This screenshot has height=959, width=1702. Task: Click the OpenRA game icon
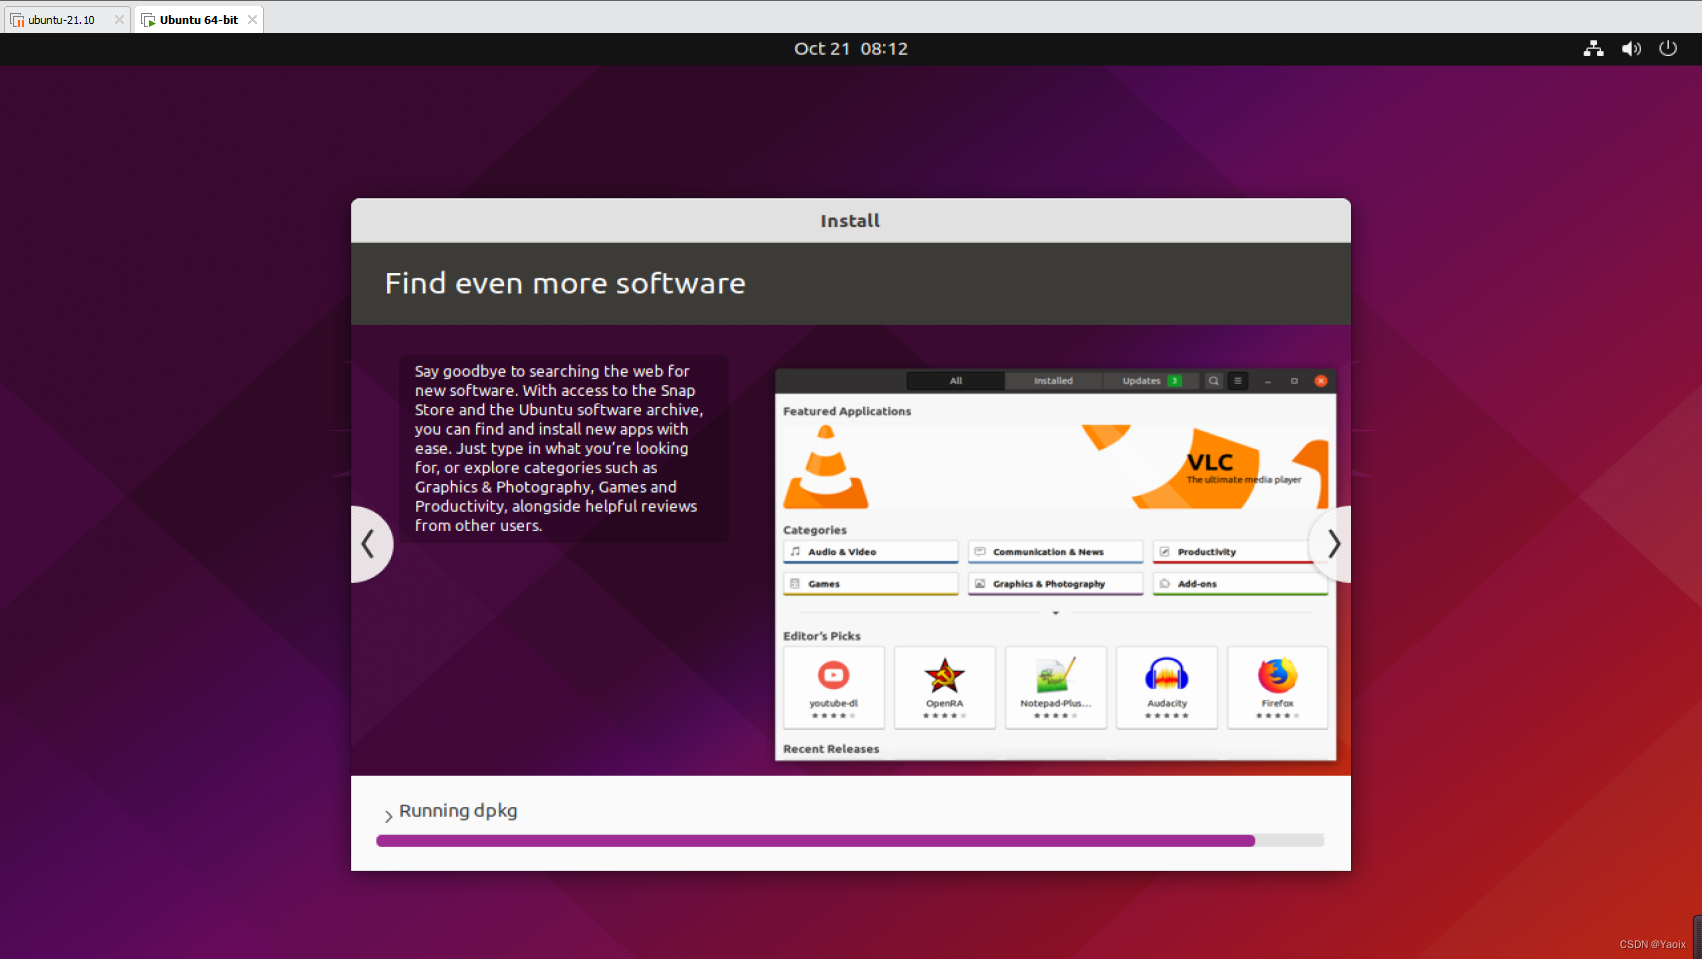tap(944, 687)
